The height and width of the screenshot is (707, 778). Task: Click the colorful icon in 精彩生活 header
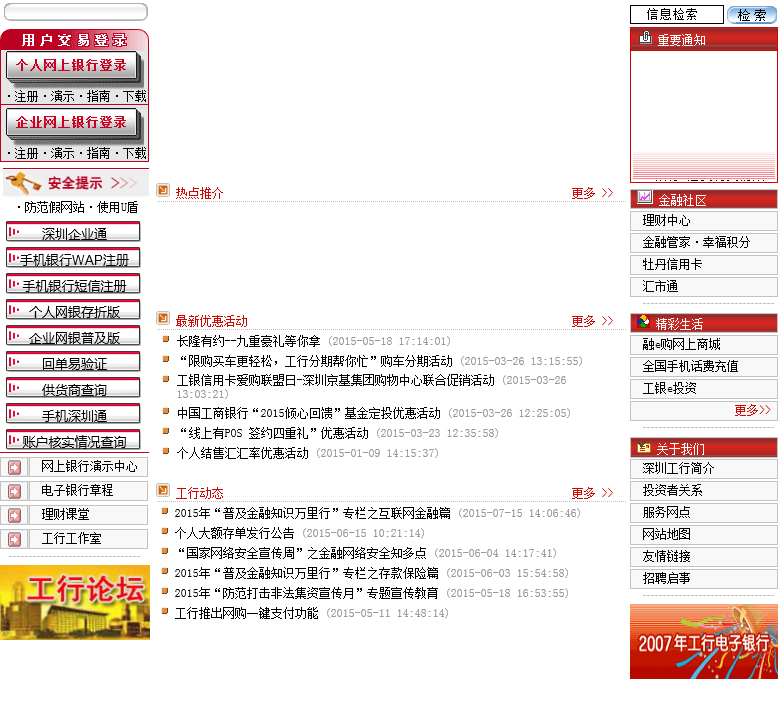(644, 321)
